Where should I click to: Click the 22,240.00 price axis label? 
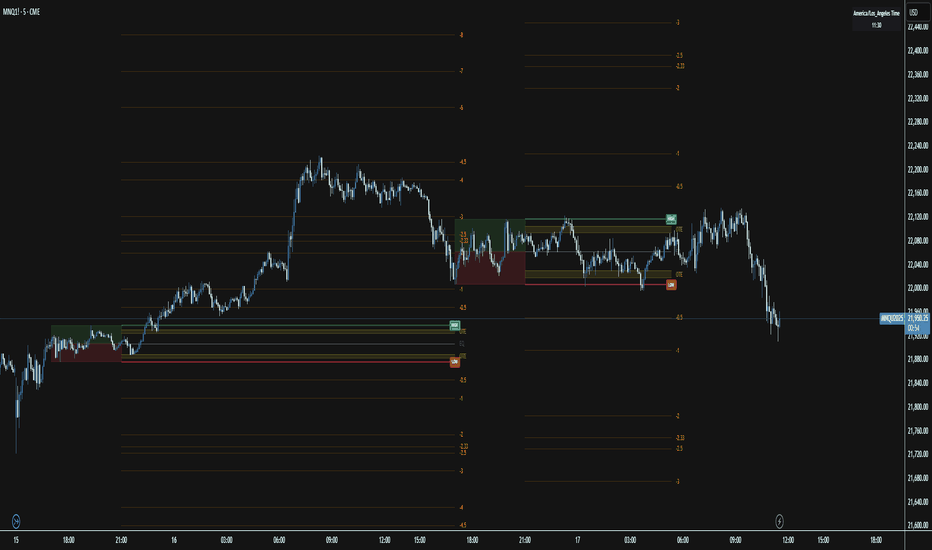[x=918, y=146]
